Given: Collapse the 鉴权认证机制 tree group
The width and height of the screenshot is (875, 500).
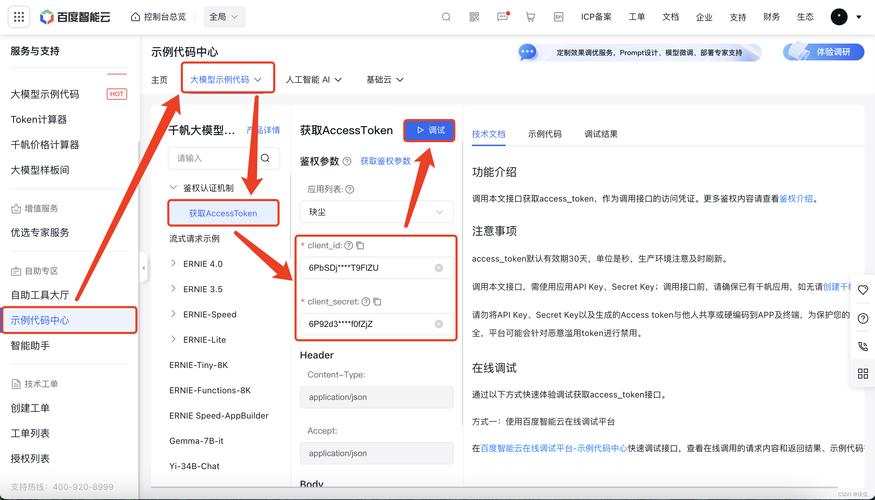Looking at the screenshot, I should click(x=174, y=188).
